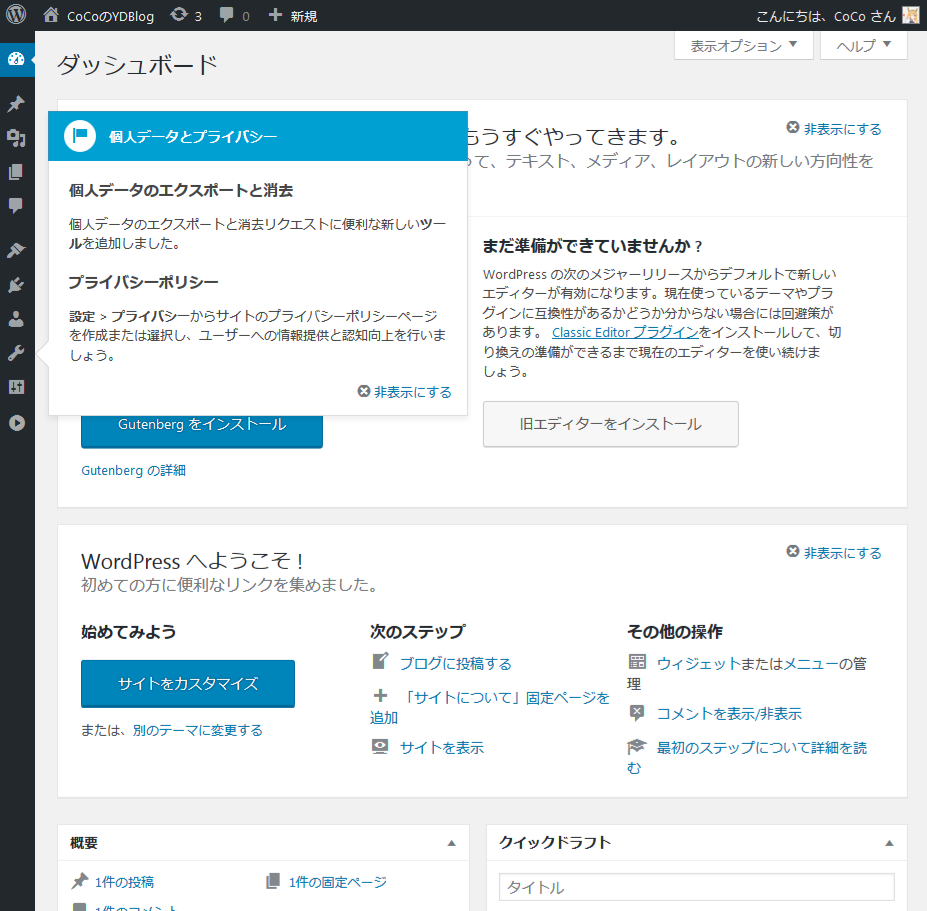The height and width of the screenshot is (911, 927).
Task: Click the comment-off icon beside コメントを表示/非表示
Action: pyautogui.click(x=637, y=713)
